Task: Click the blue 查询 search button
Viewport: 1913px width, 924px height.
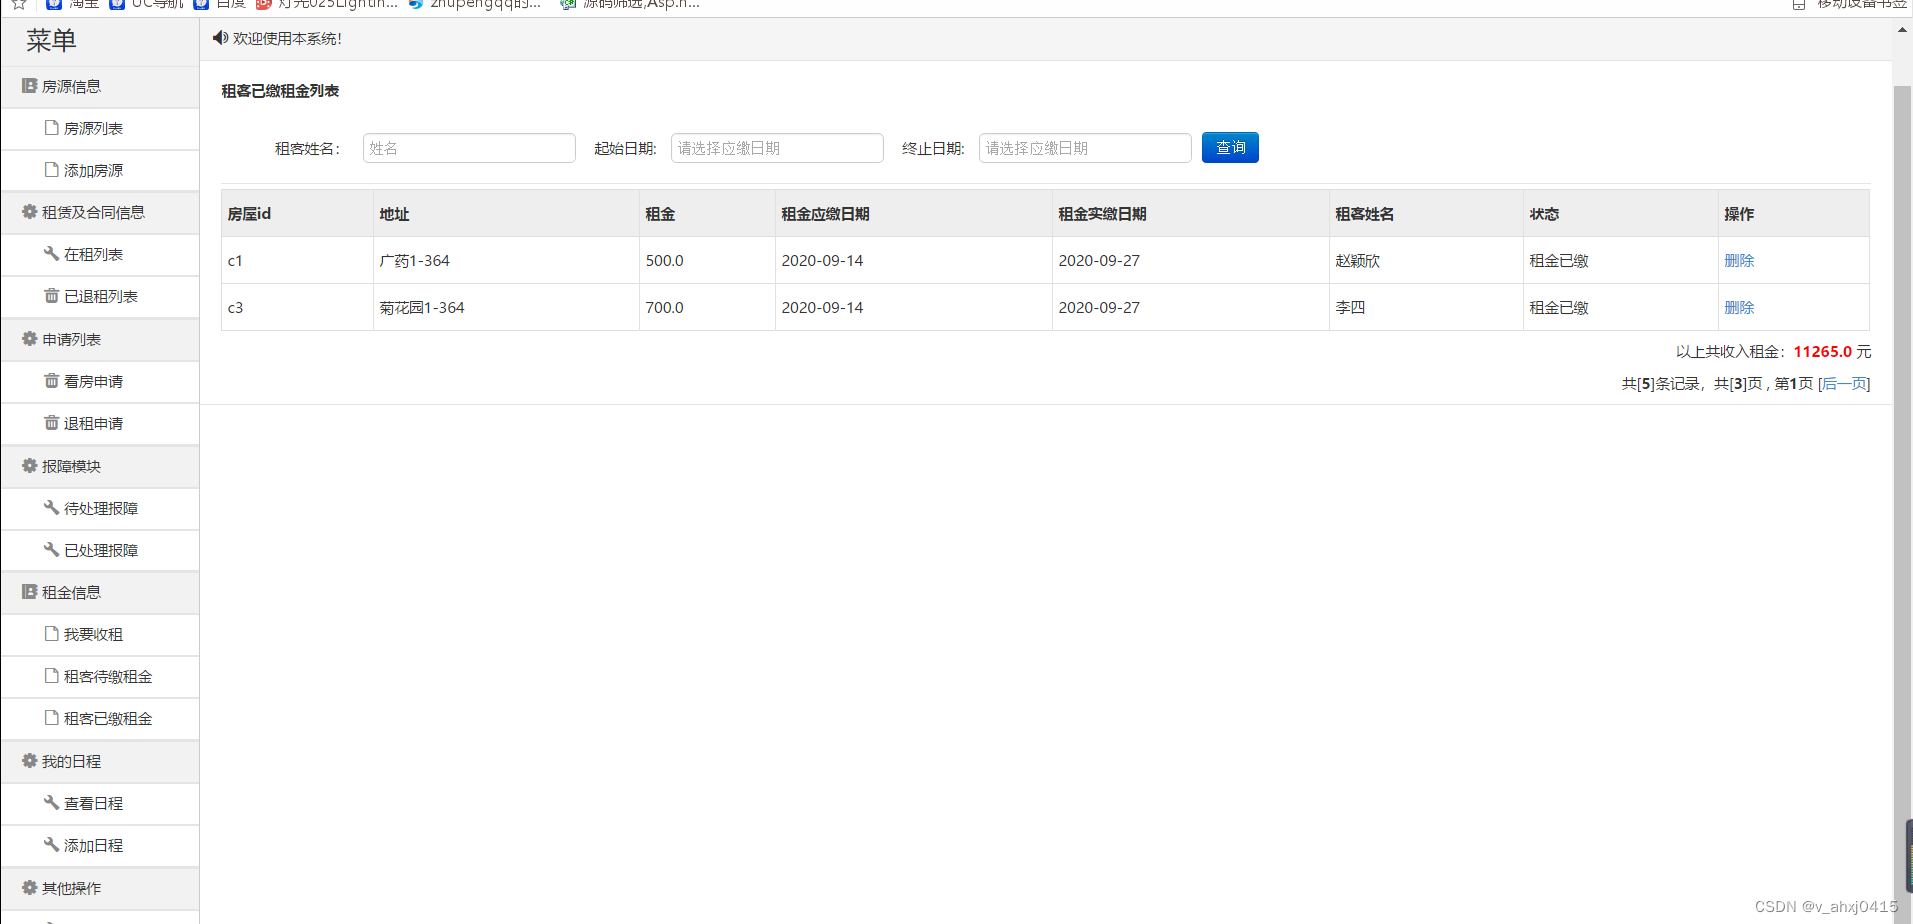Action: [1230, 148]
